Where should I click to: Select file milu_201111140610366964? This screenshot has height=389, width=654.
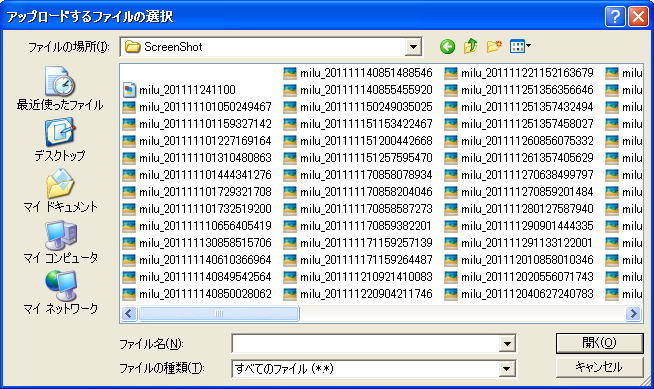pos(197,260)
